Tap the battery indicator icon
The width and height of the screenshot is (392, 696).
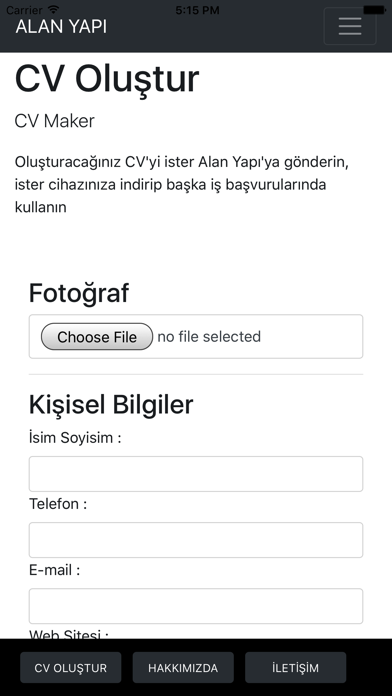click(374, 9)
